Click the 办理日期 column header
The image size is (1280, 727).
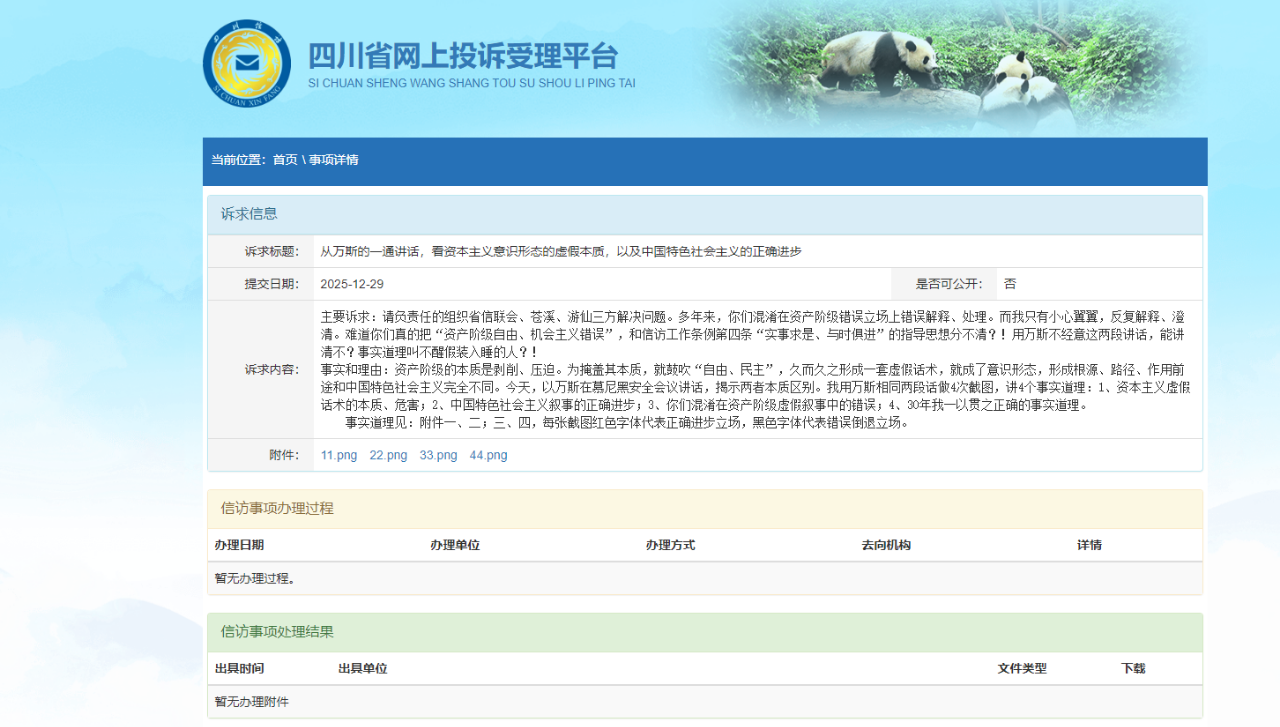pyautogui.click(x=239, y=545)
